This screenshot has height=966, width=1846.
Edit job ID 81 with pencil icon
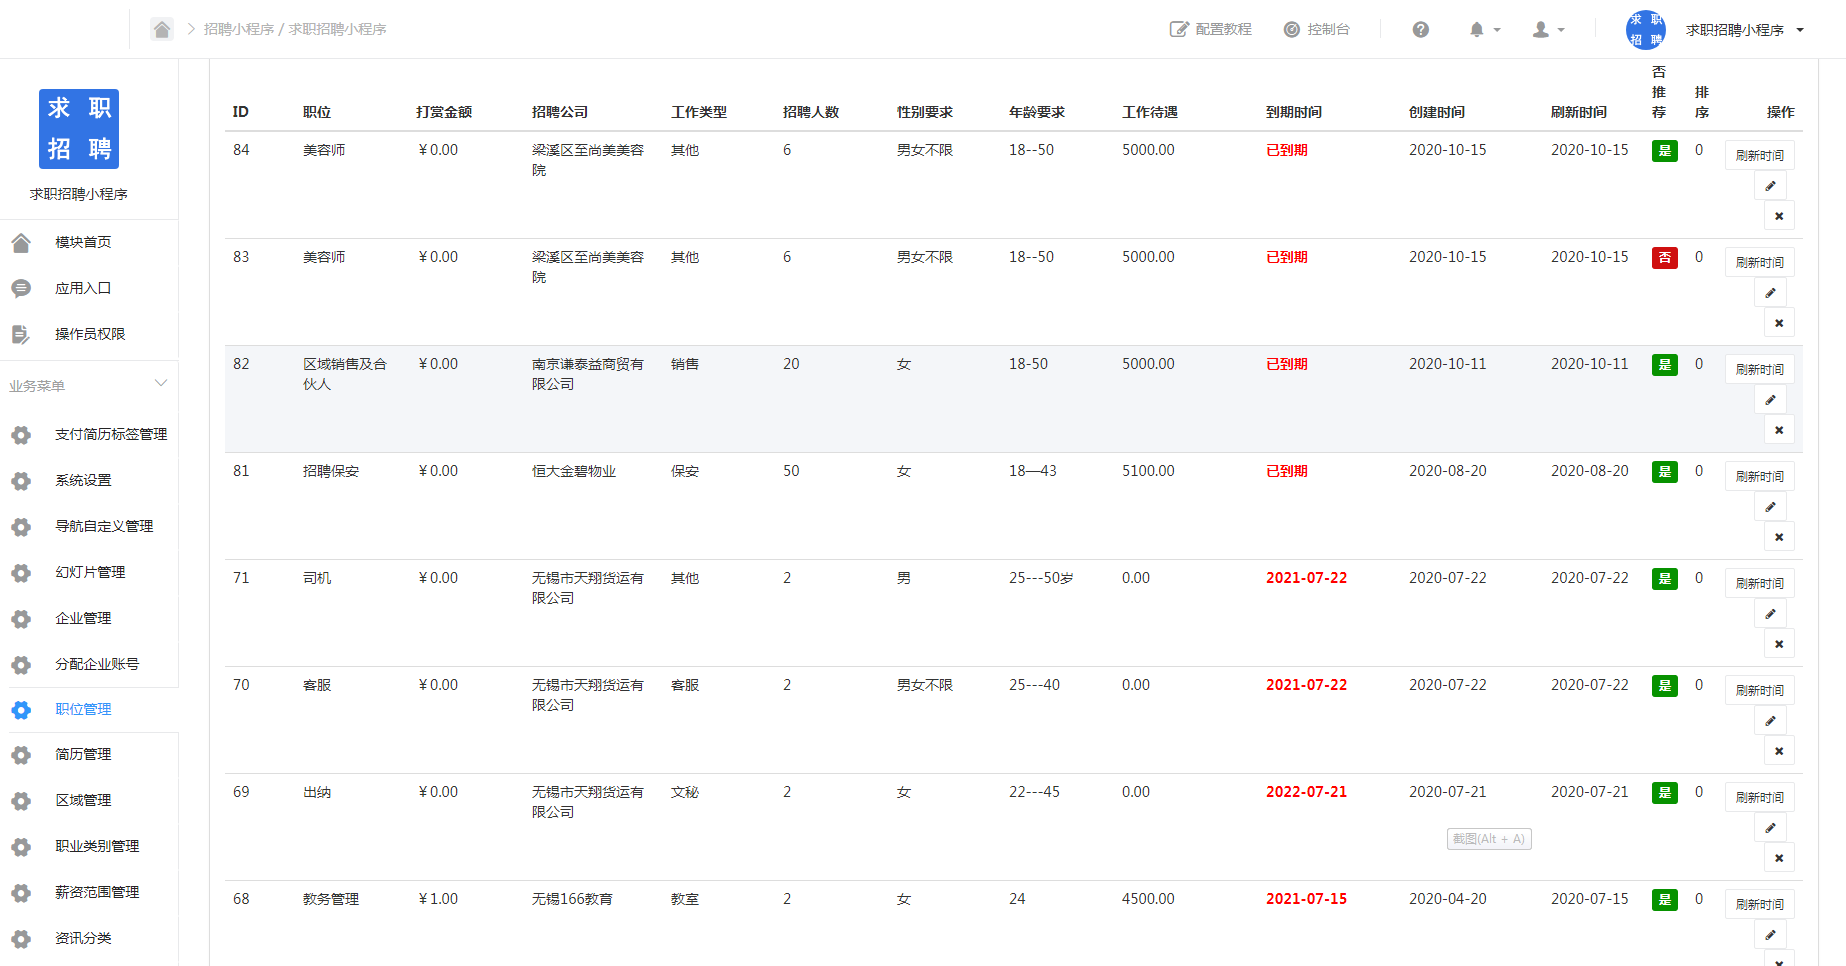1770,507
